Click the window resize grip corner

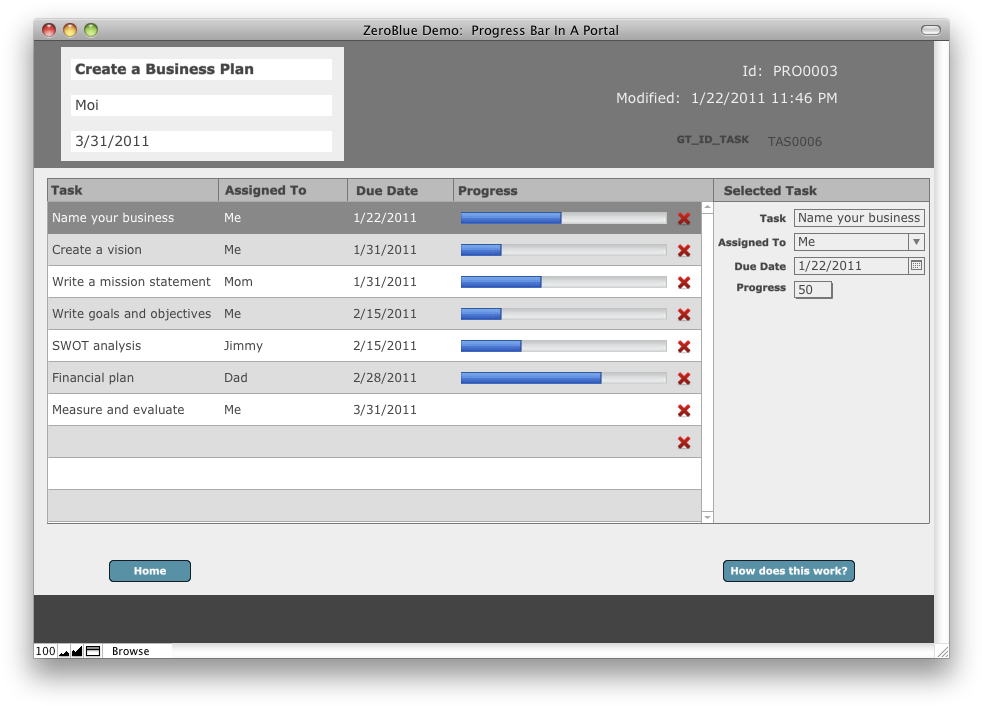pyautogui.click(x=942, y=651)
